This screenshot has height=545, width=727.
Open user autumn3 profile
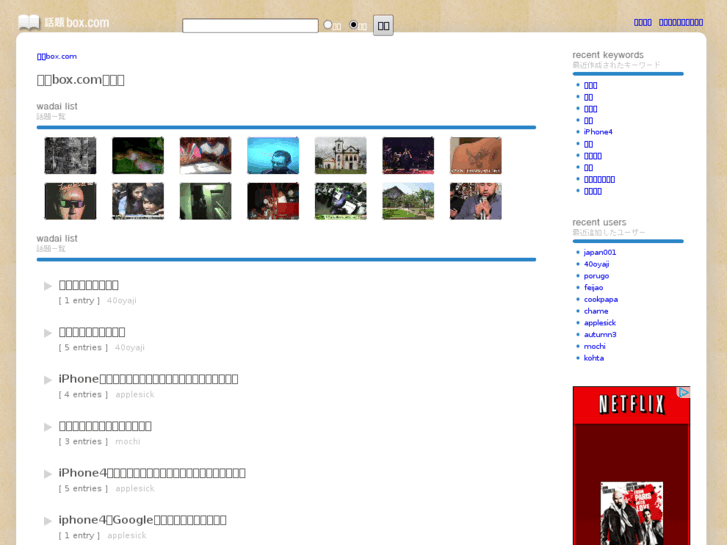pos(600,334)
